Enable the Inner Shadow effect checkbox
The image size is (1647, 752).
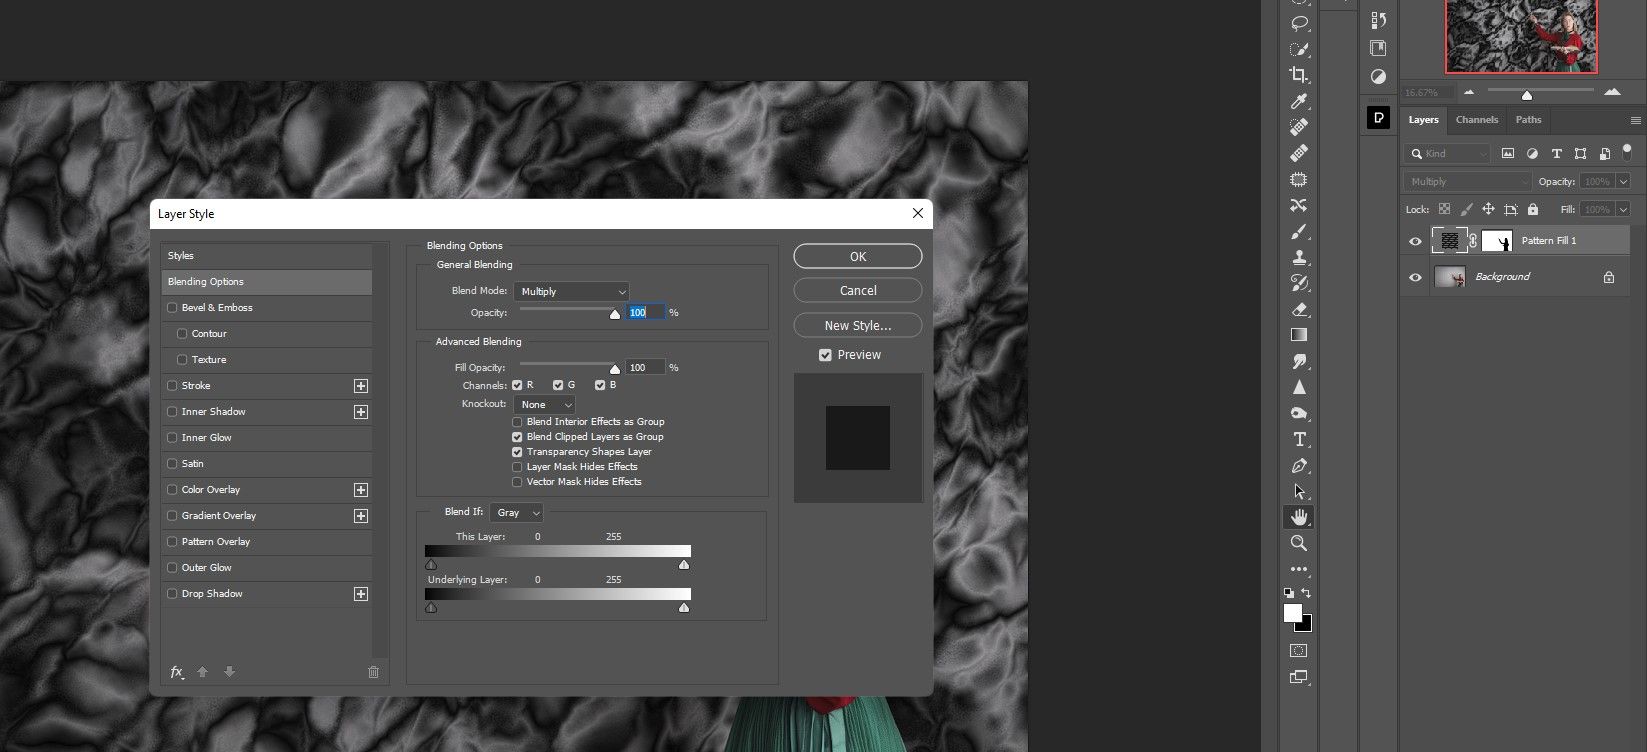173,412
